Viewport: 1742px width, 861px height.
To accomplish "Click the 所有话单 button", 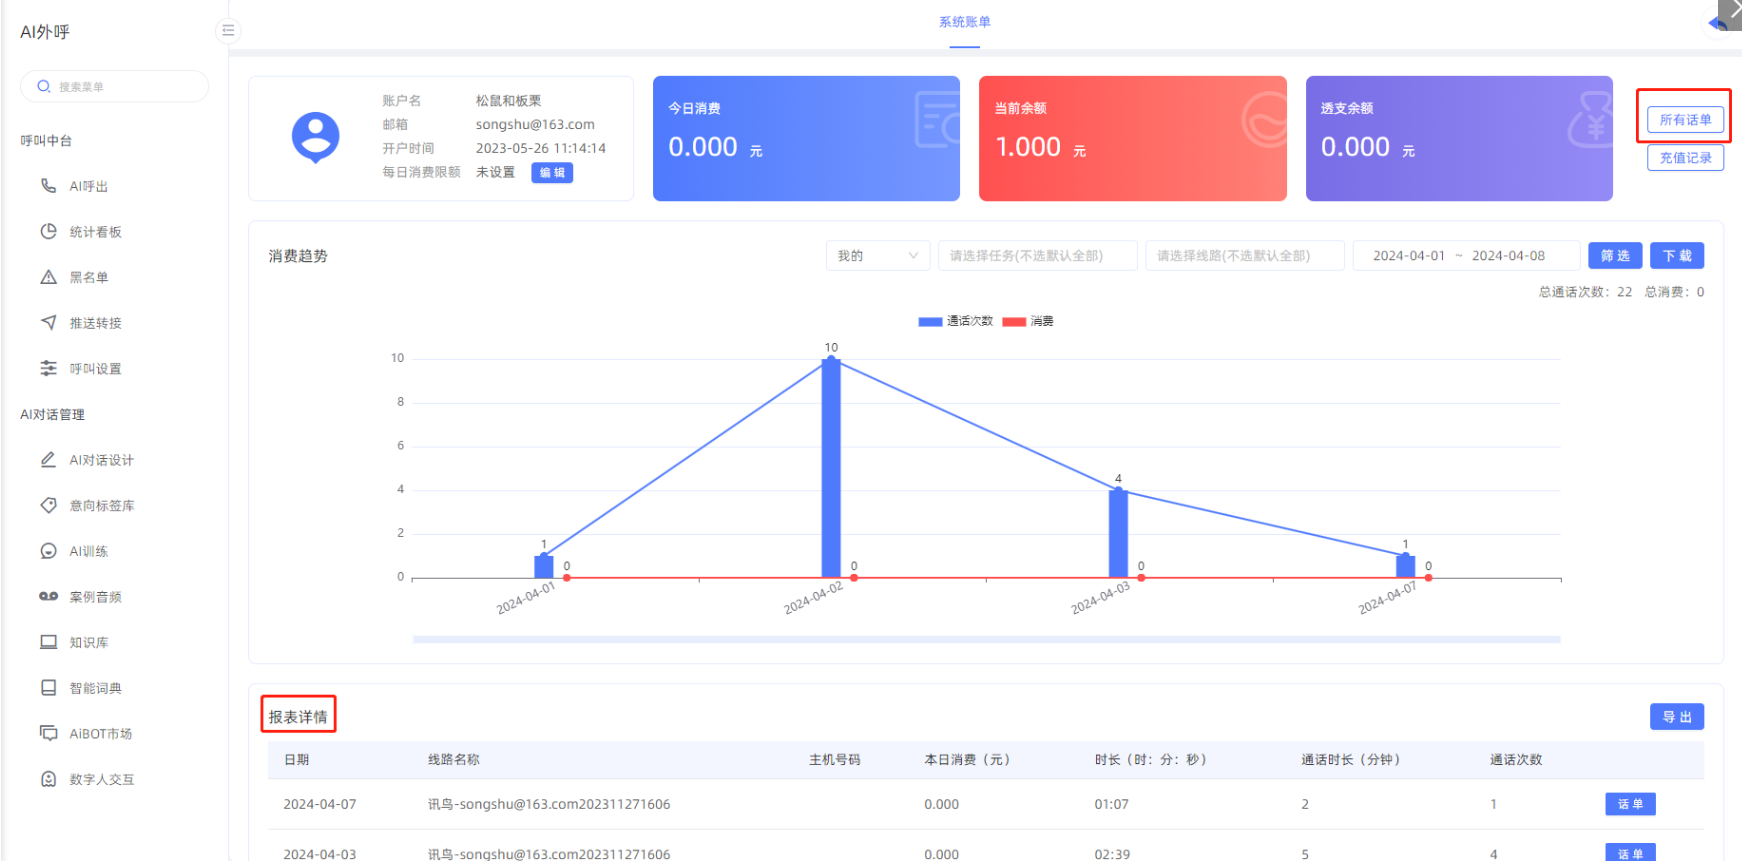I will pos(1685,120).
